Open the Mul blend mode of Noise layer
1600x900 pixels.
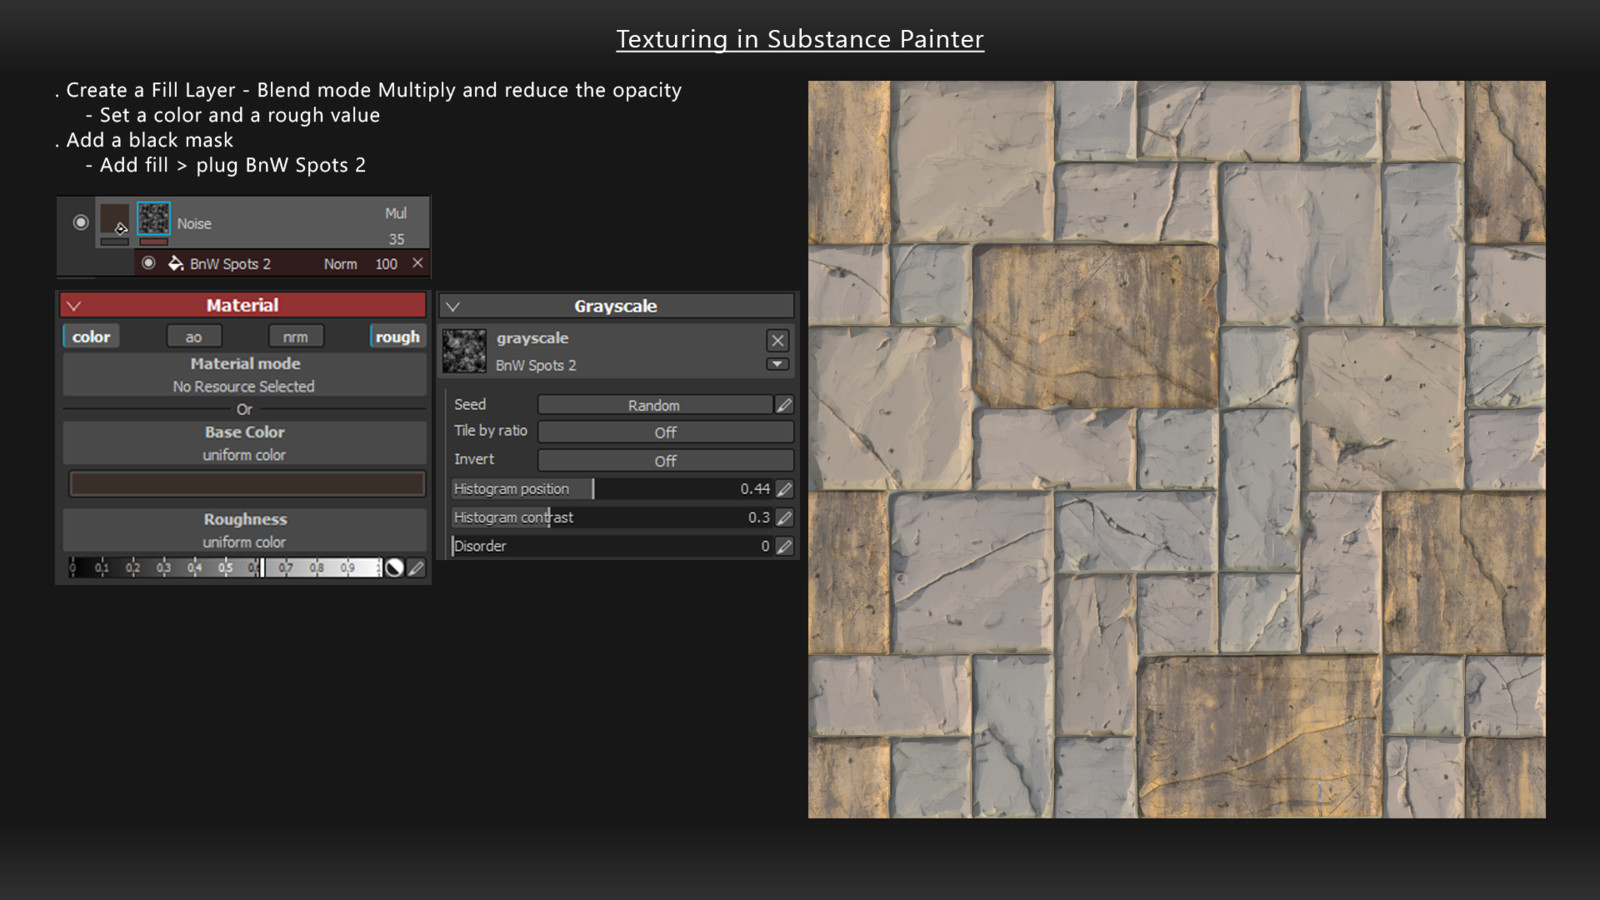[x=396, y=213]
